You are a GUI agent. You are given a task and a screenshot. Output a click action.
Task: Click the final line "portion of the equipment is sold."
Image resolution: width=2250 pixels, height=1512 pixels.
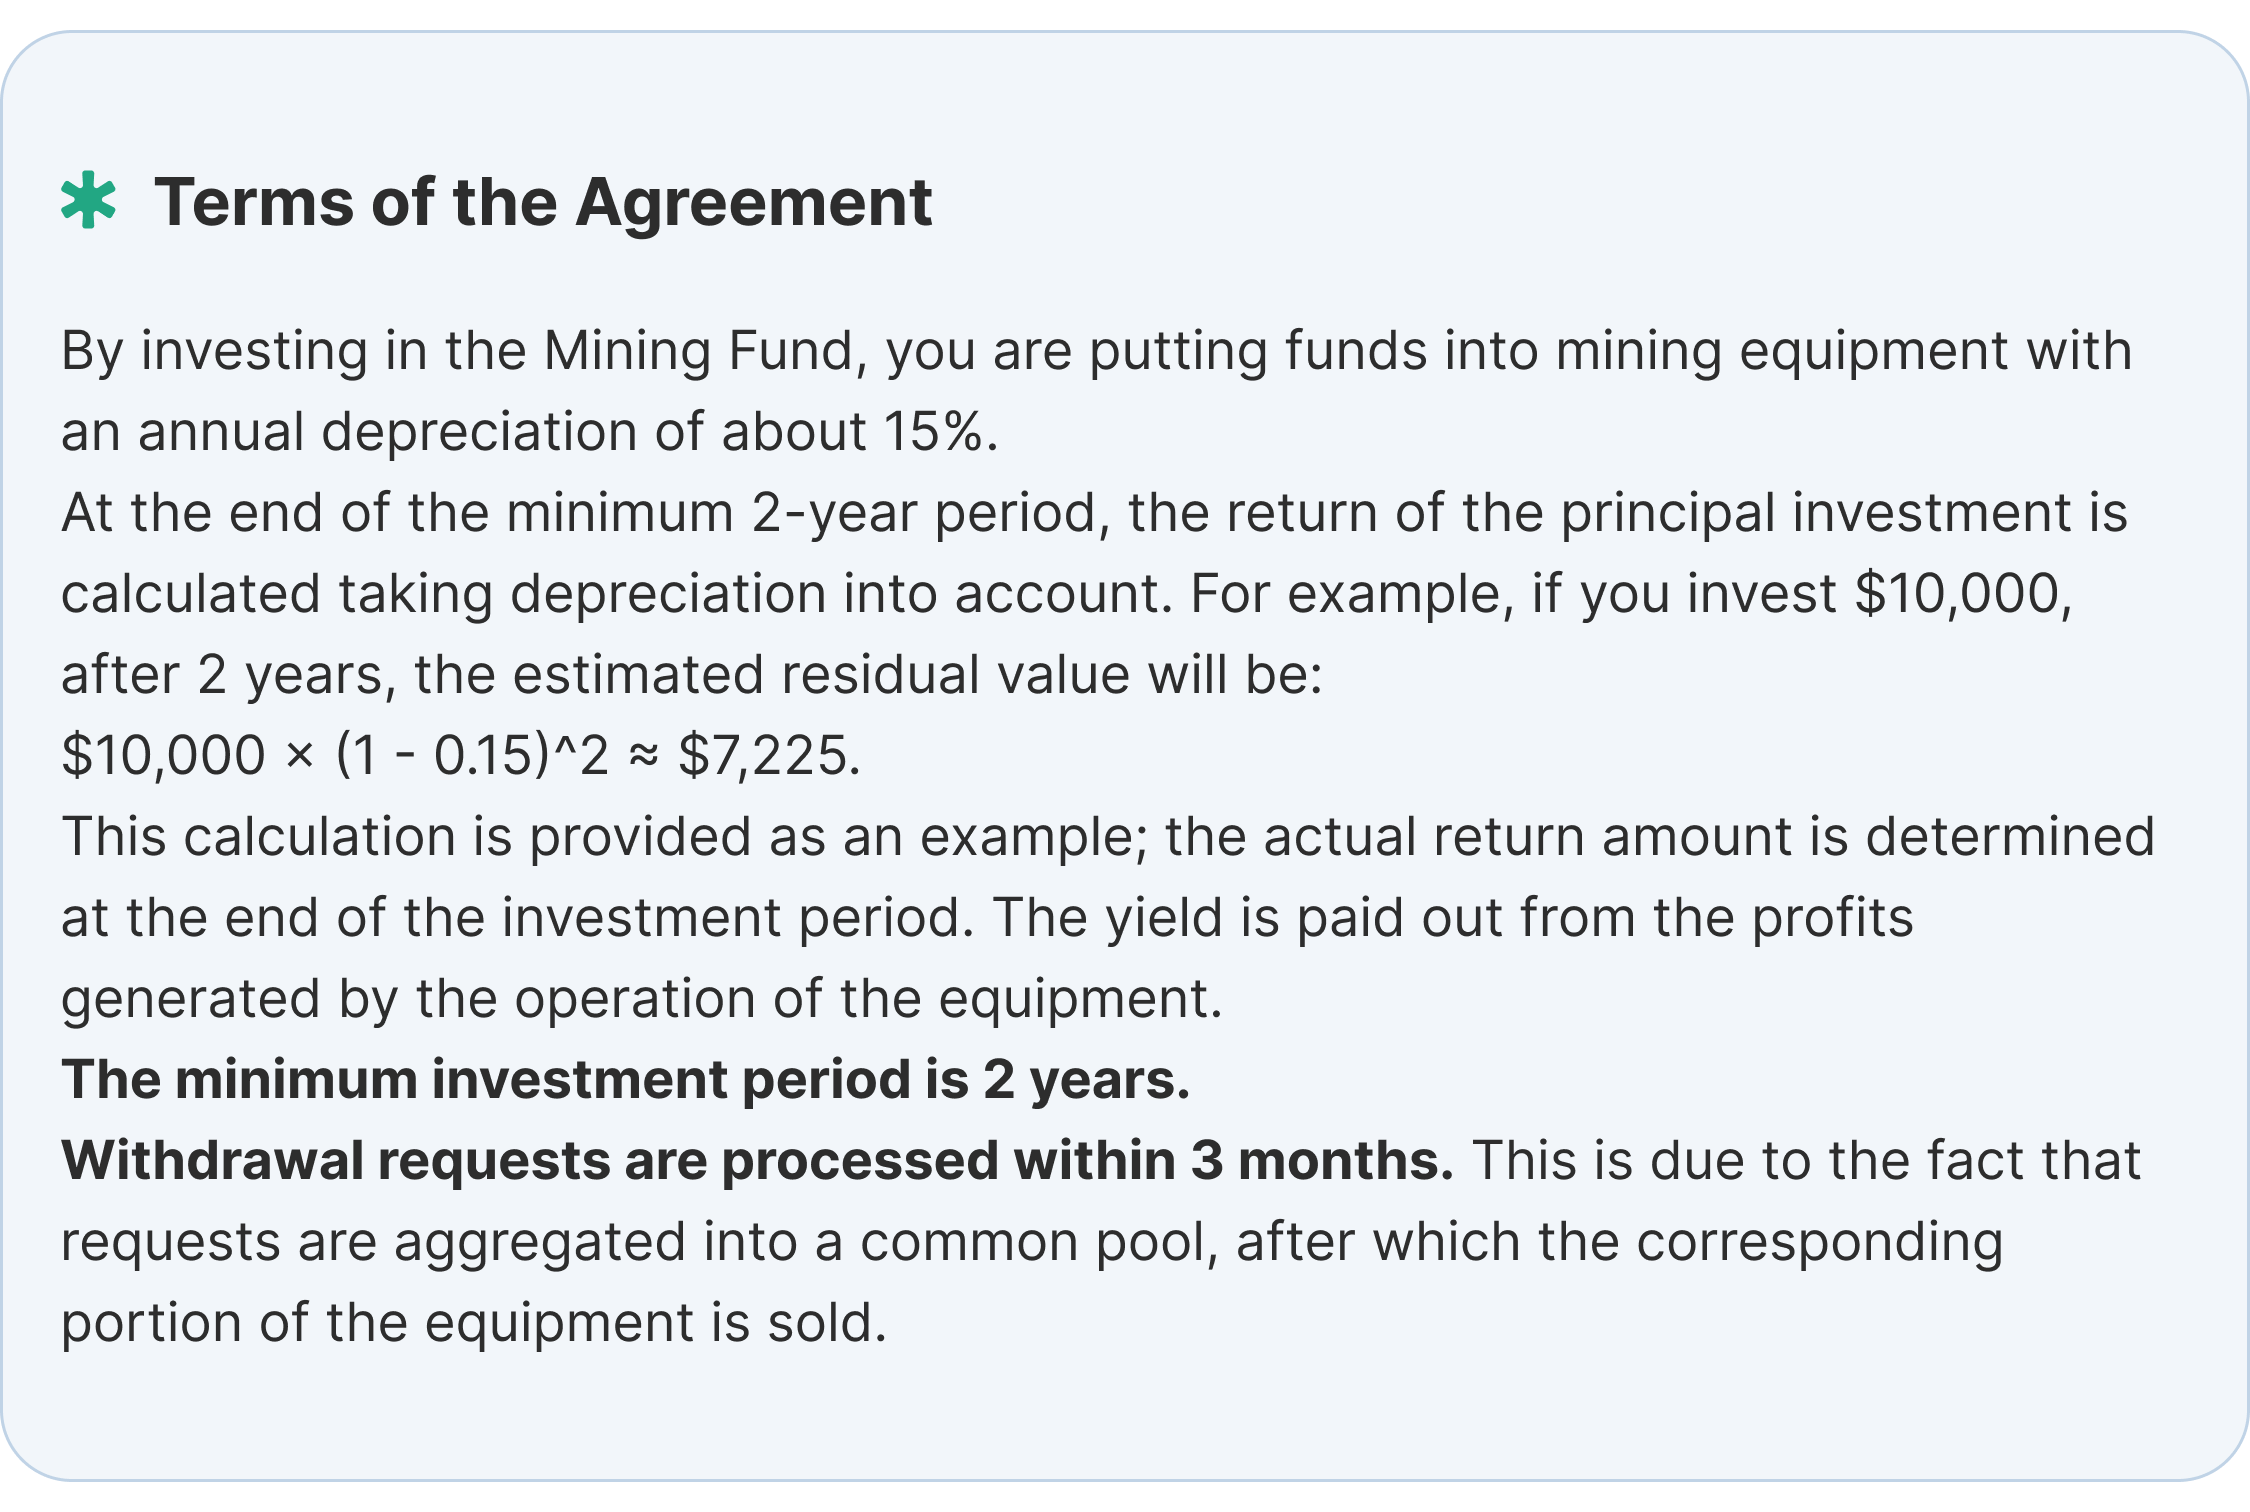click(x=474, y=1323)
